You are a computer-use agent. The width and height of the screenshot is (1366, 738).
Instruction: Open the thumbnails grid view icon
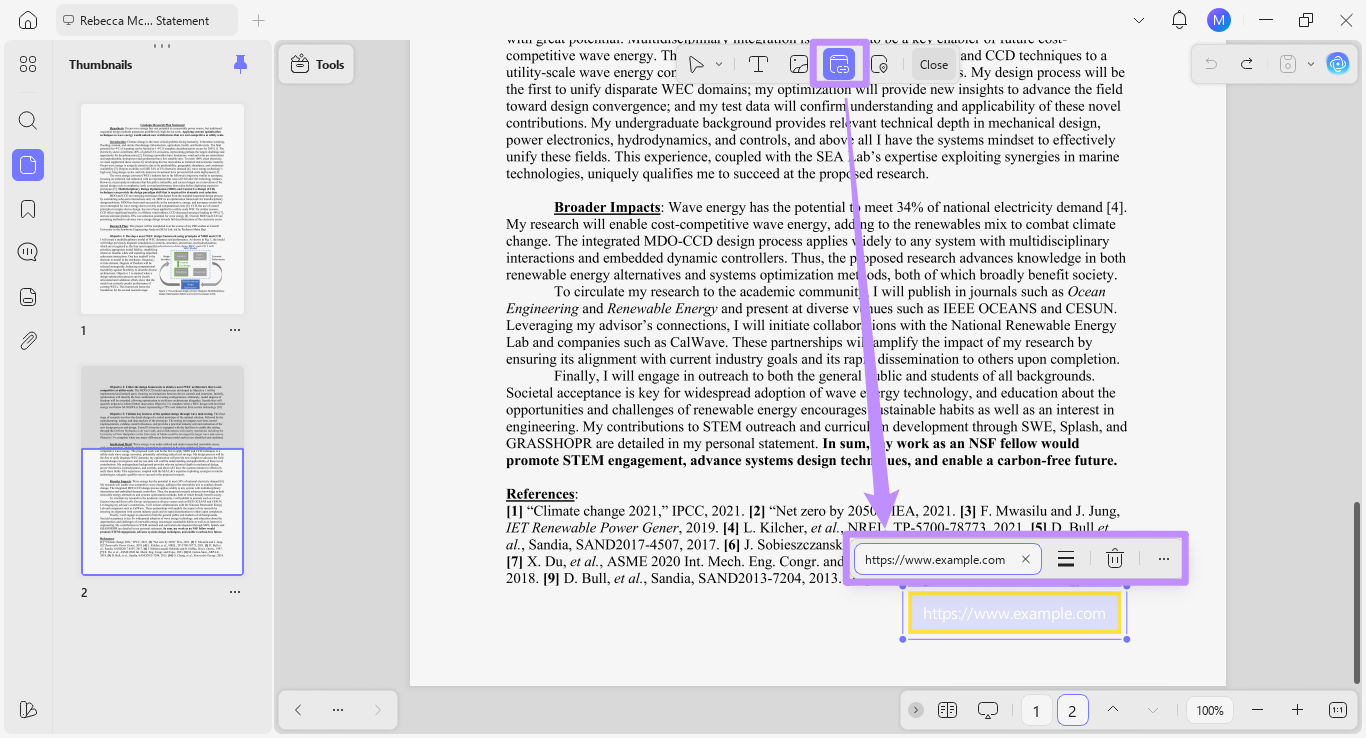click(x=28, y=64)
